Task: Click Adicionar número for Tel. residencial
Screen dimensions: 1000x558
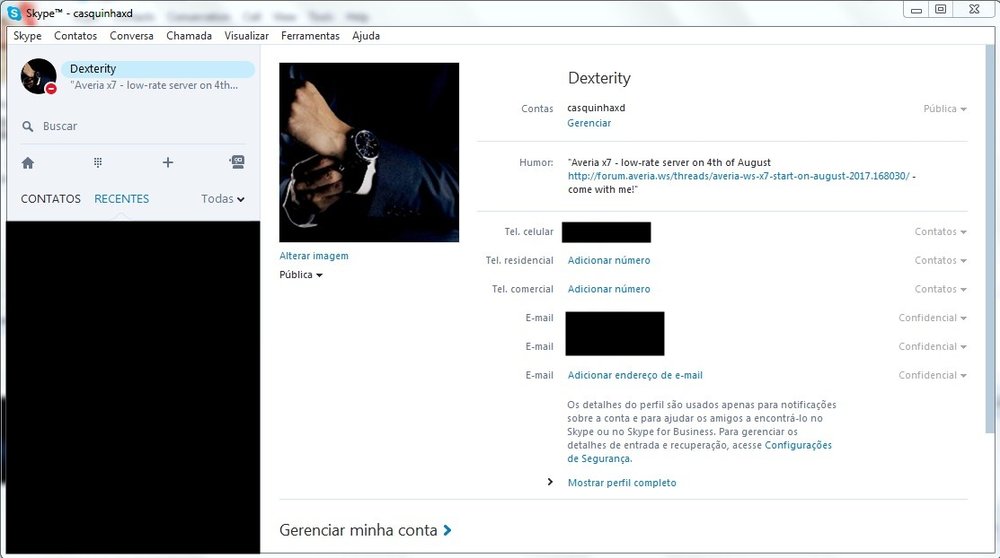Action: click(609, 260)
